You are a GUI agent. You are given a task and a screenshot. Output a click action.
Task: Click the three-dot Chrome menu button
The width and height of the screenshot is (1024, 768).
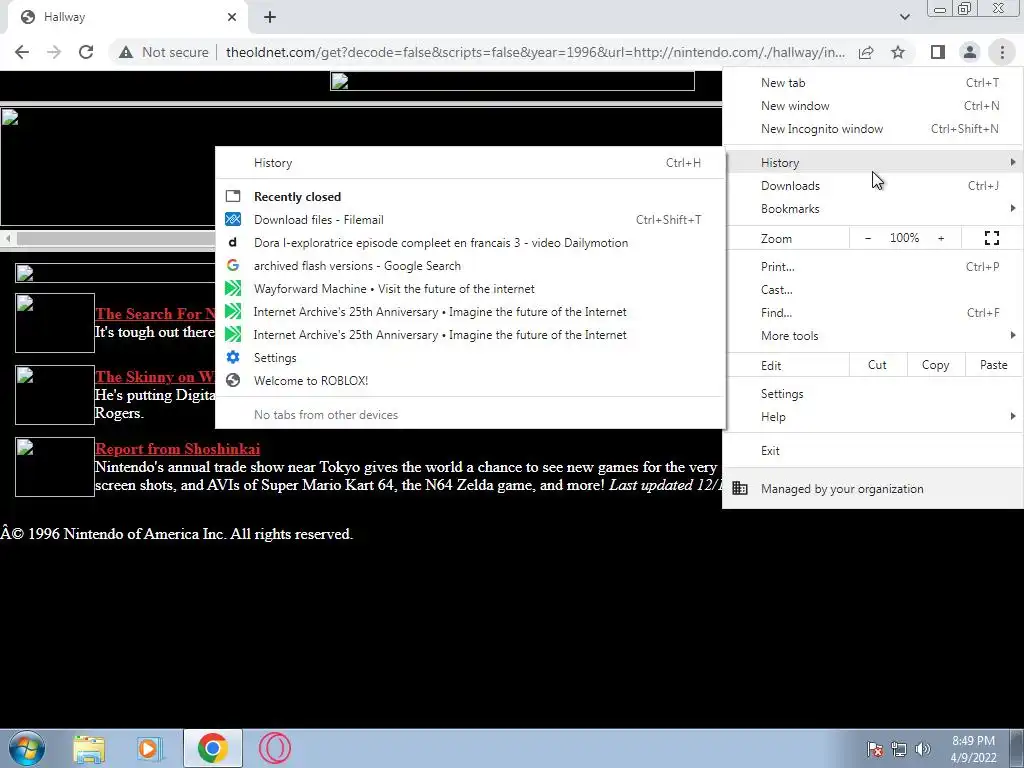tap(1002, 52)
